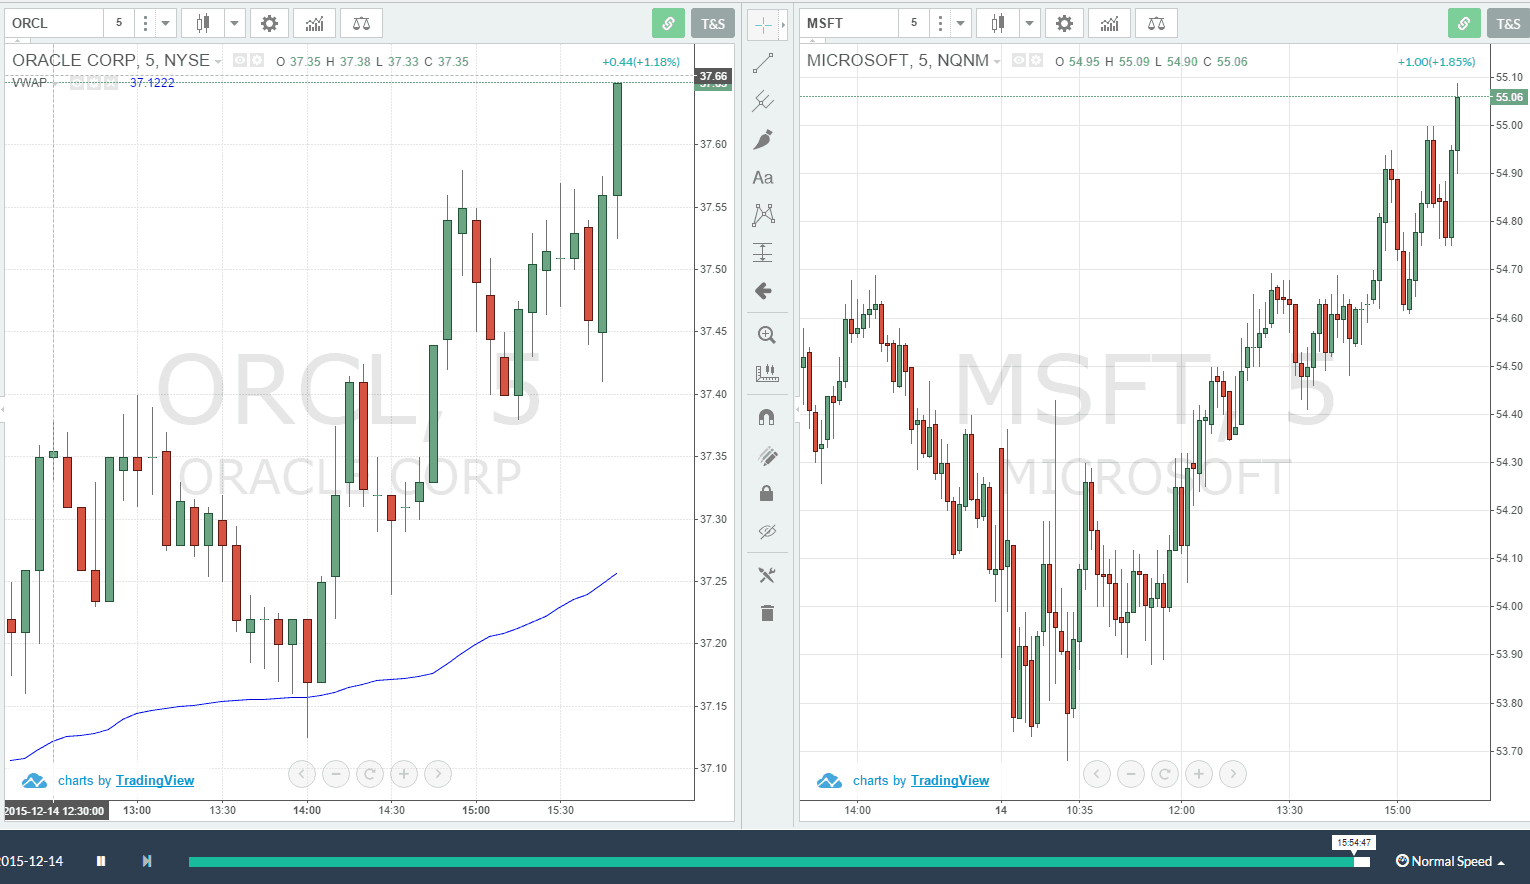Select the XABCD pattern tool
The height and width of the screenshot is (884, 1530).
(x=763, y=214)
